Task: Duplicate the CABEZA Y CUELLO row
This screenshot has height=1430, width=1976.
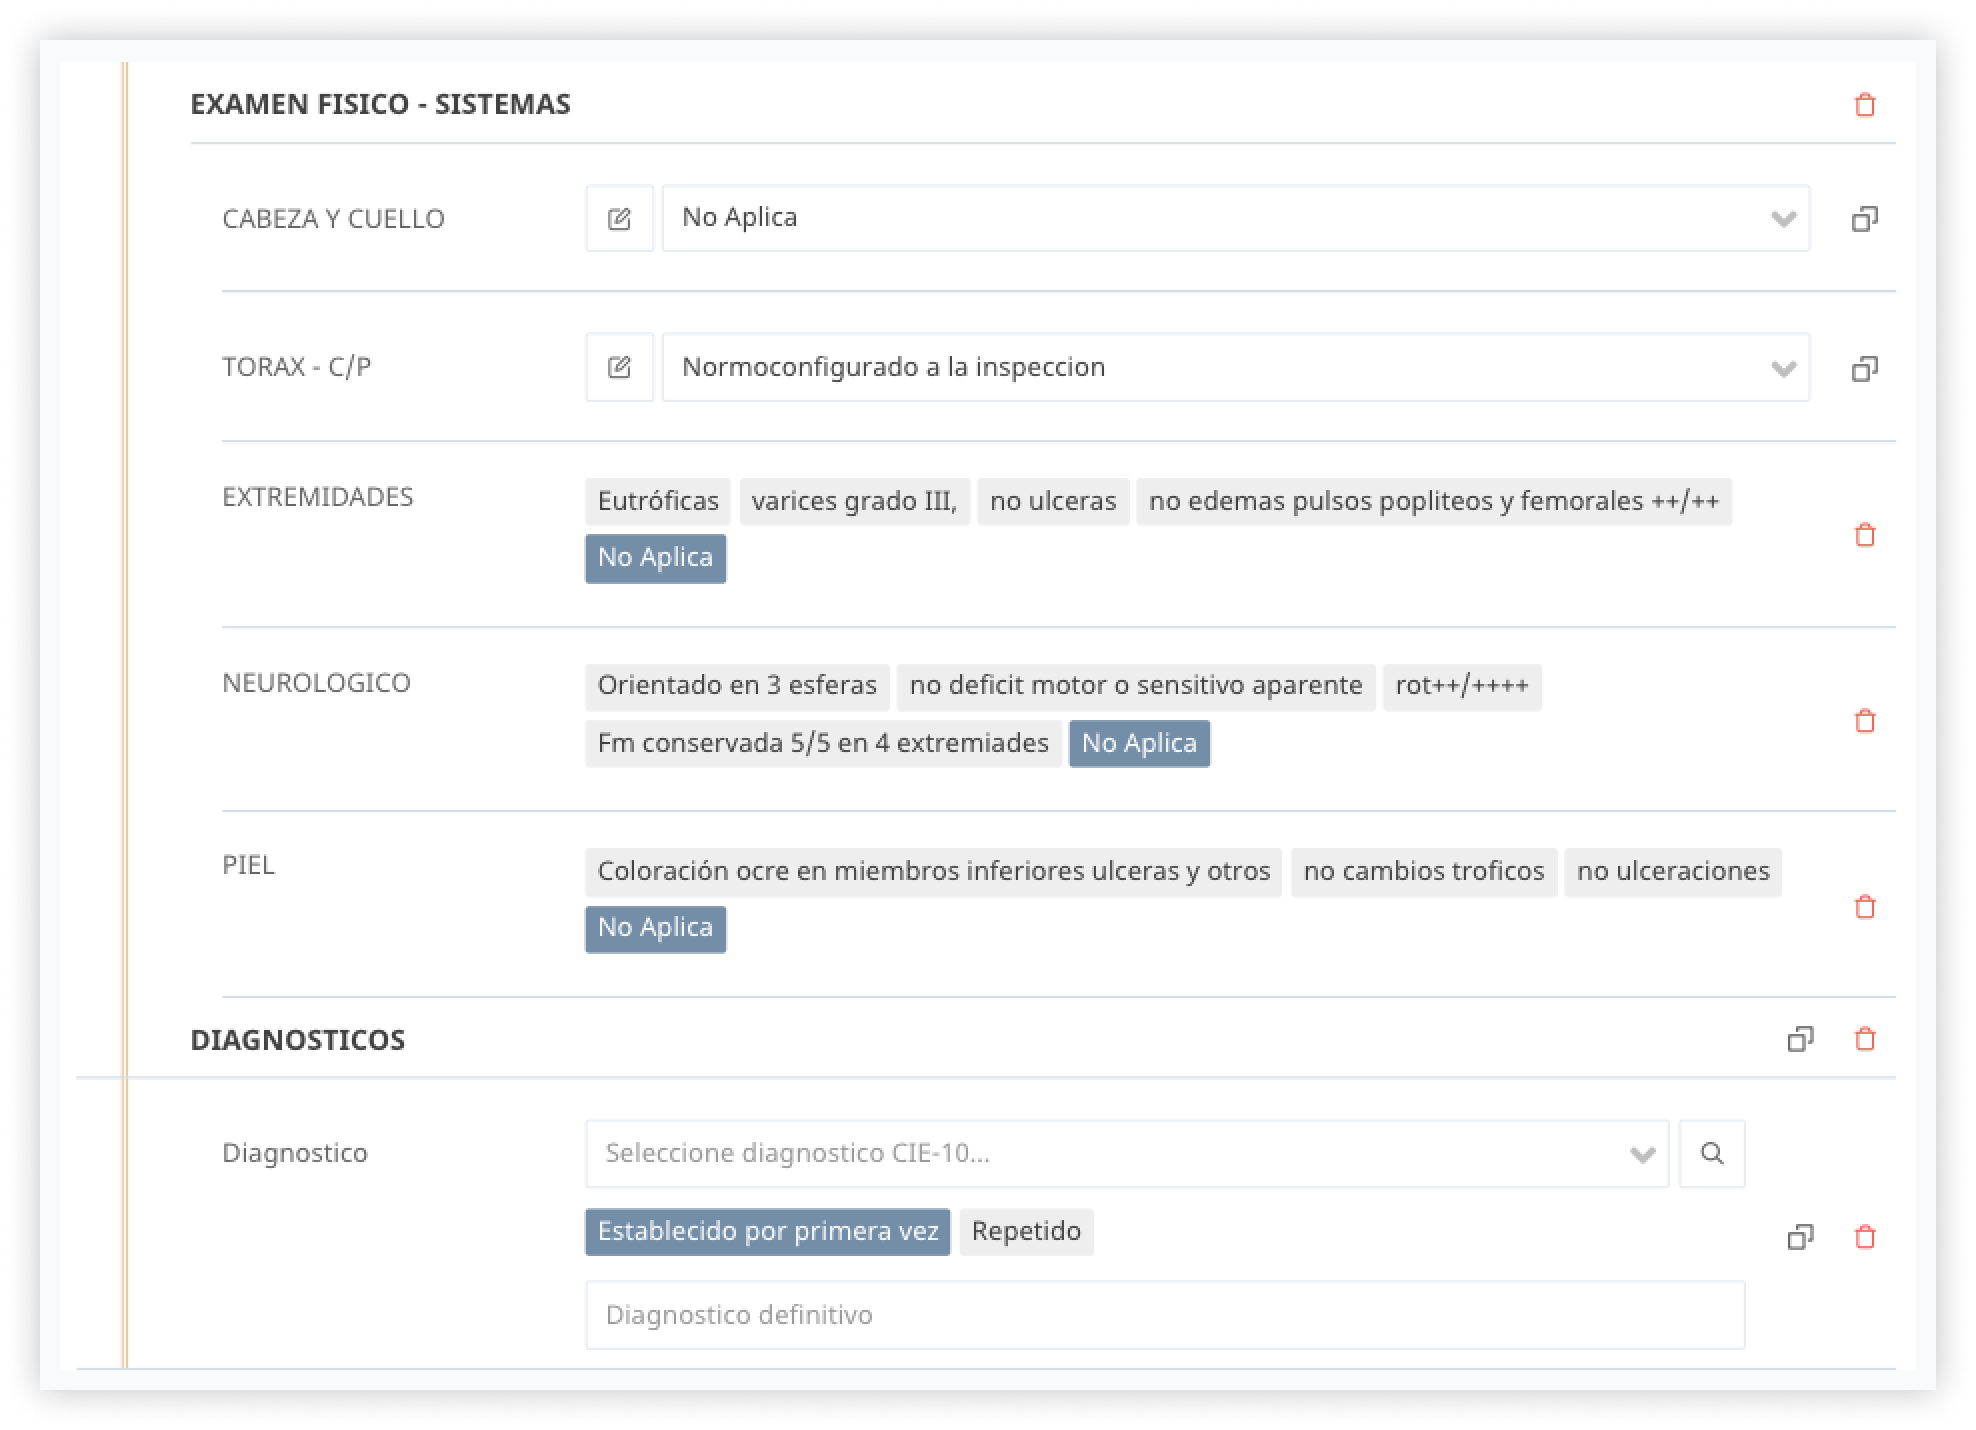Action: point(1864,218)
